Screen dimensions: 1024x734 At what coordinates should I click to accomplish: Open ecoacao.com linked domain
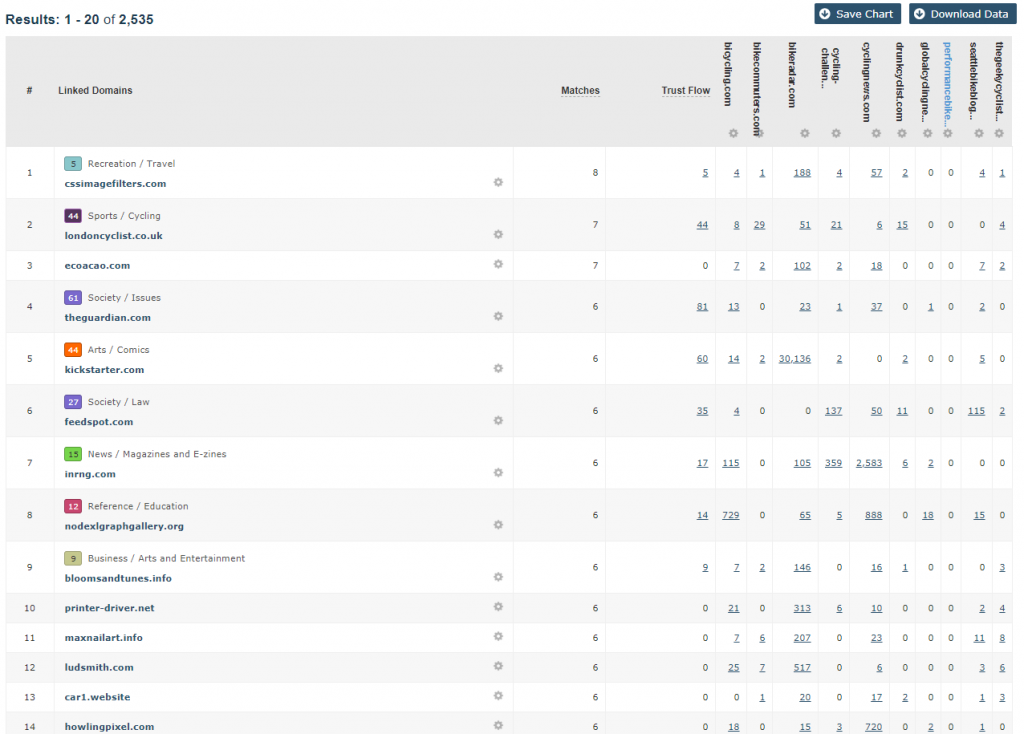(97, 266)
